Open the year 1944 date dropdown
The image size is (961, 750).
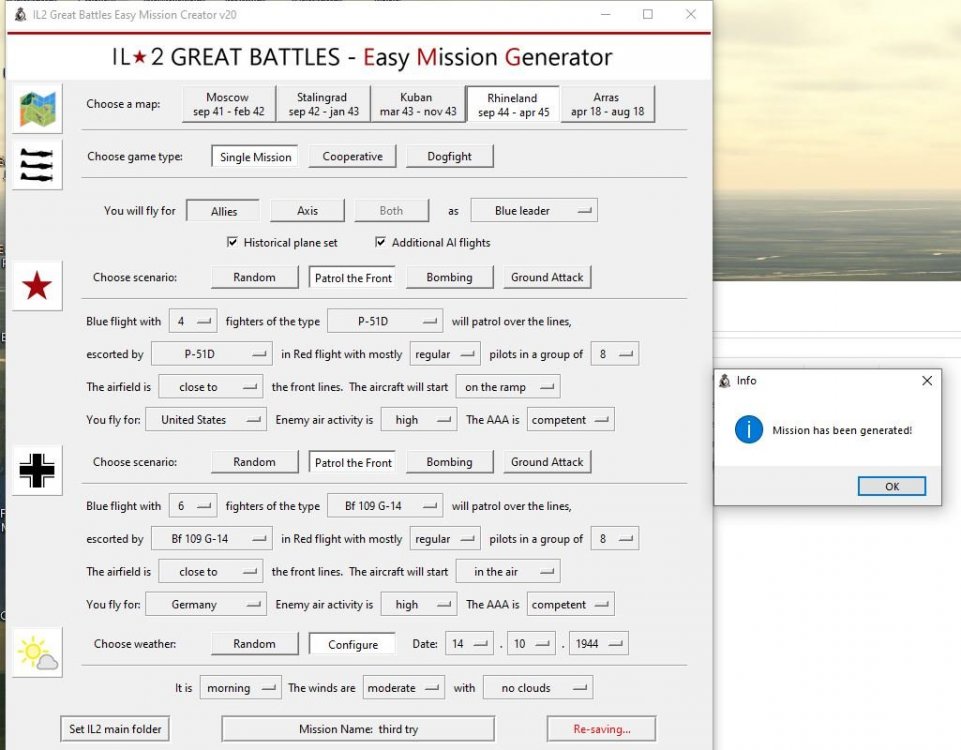pyautogui.click(x=598, y=644)
